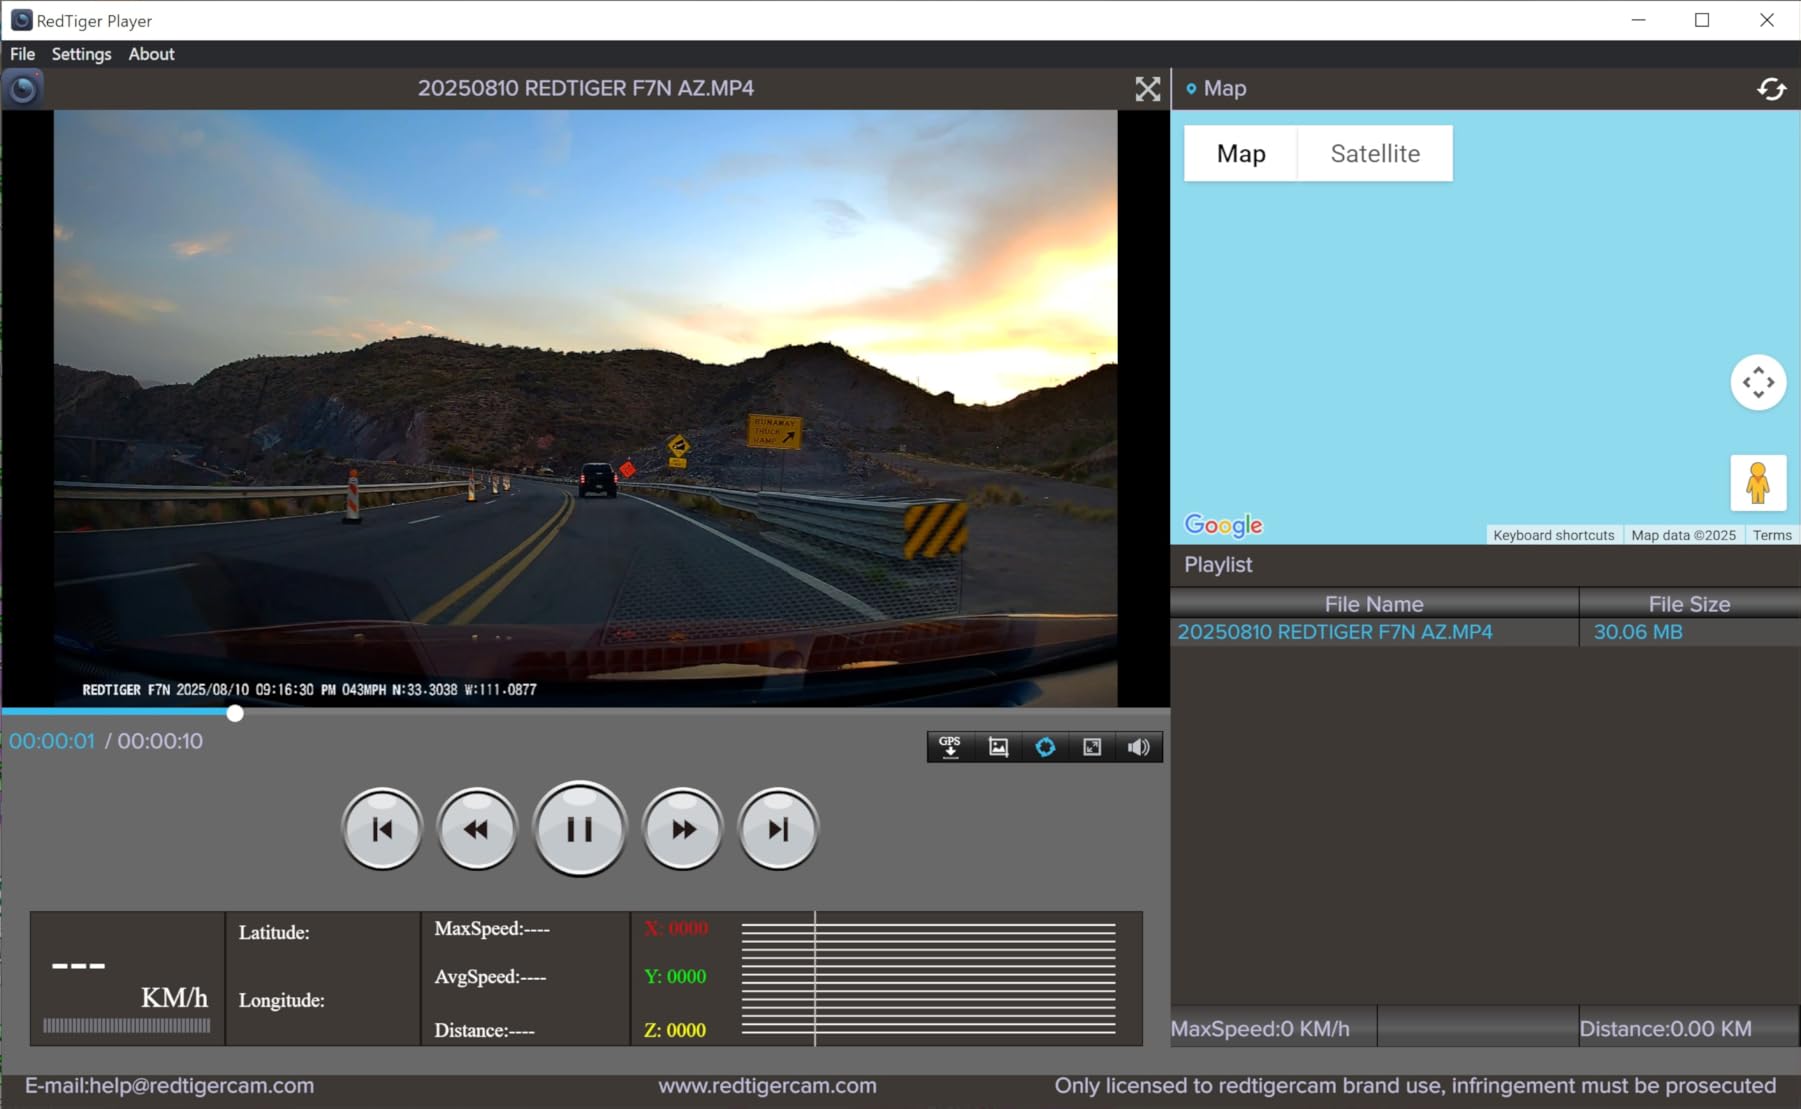The height and width of the screenshot is (1109, 1801).
Task: Open the Google Maps Terms link
Action: [1772, 534]
